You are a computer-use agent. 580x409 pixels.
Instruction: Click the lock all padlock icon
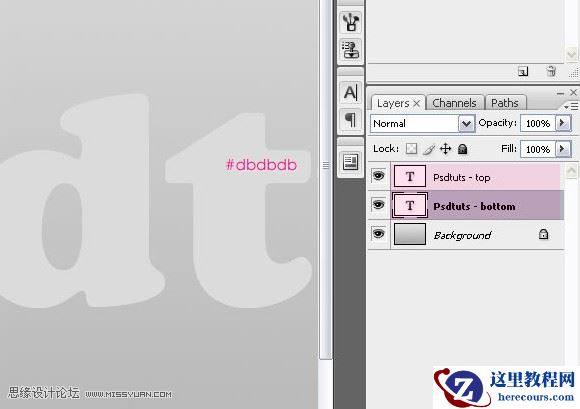point(462,149)
